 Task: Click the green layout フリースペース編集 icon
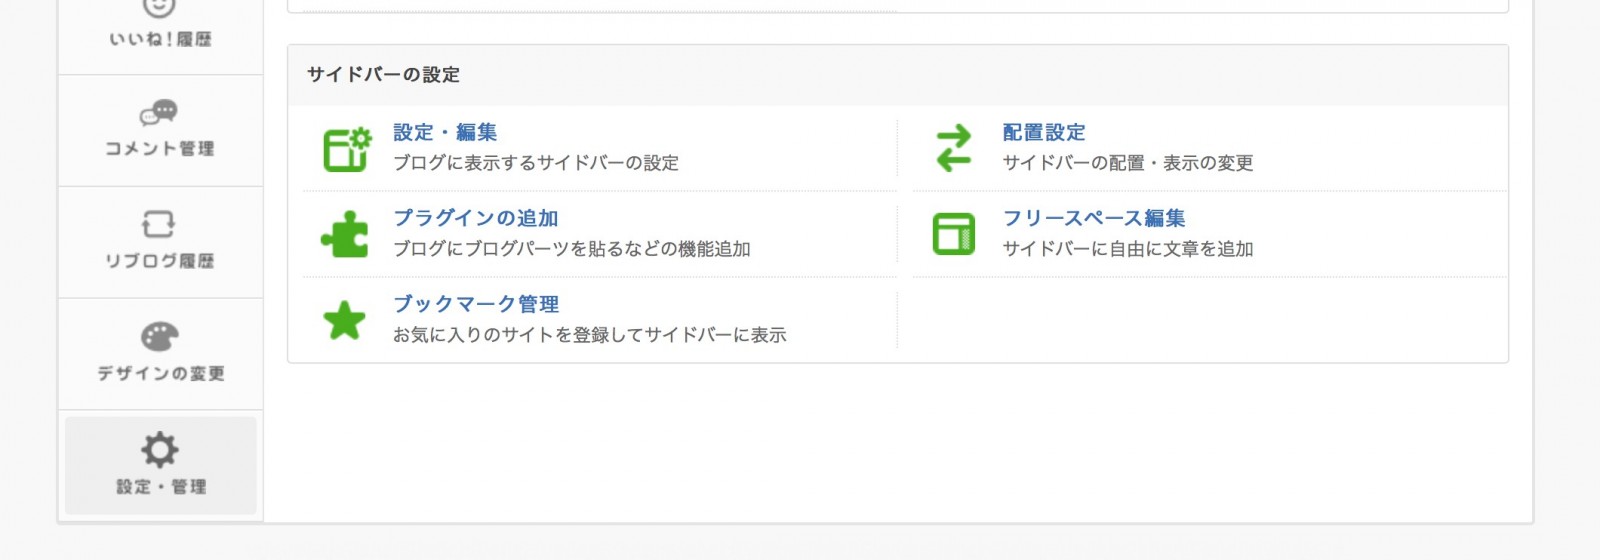tap(954, 234)
